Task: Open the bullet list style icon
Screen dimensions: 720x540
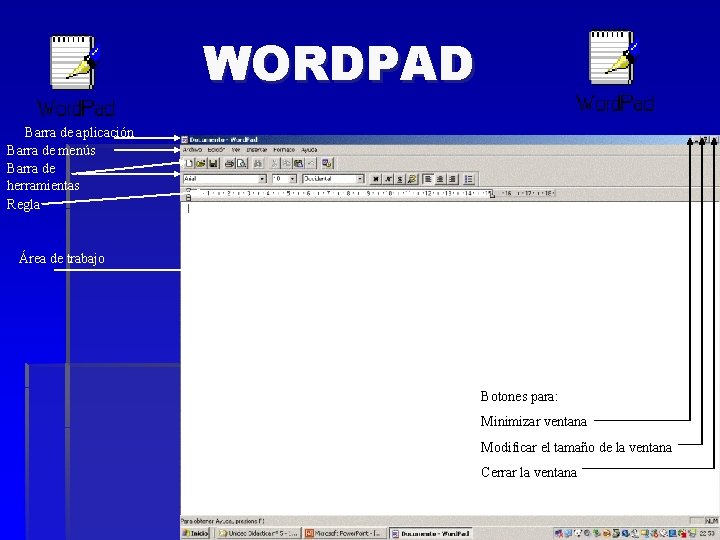Action: pyautogui.click(x=468, y=179)
